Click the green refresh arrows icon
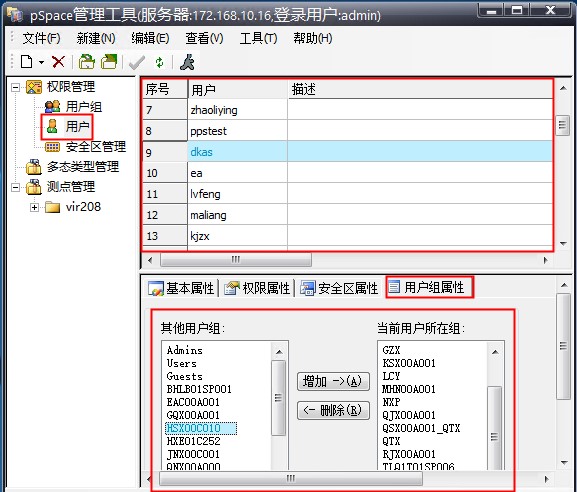The width and height of the screenshot is (577, 492). 159,62
